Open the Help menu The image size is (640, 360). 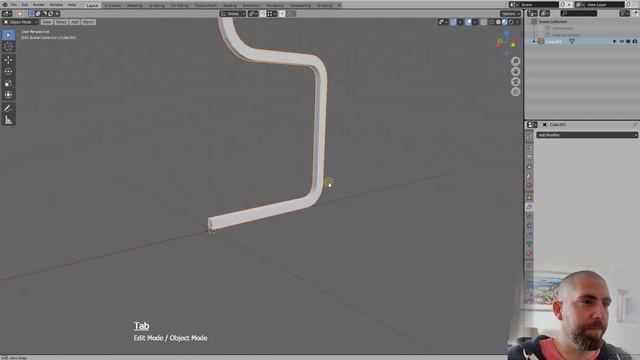72,4
